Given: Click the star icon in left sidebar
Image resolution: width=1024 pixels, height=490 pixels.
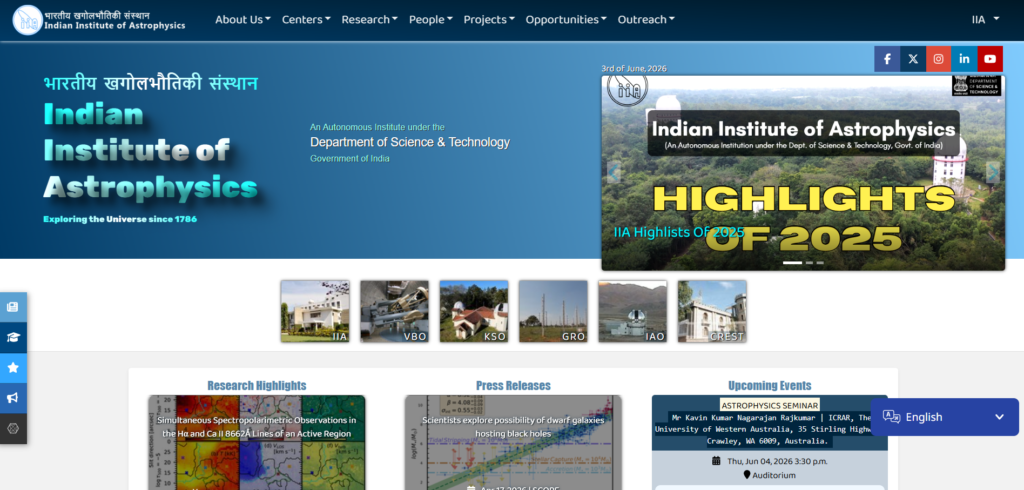Looking at the screenshot, I should click(13, 368).
